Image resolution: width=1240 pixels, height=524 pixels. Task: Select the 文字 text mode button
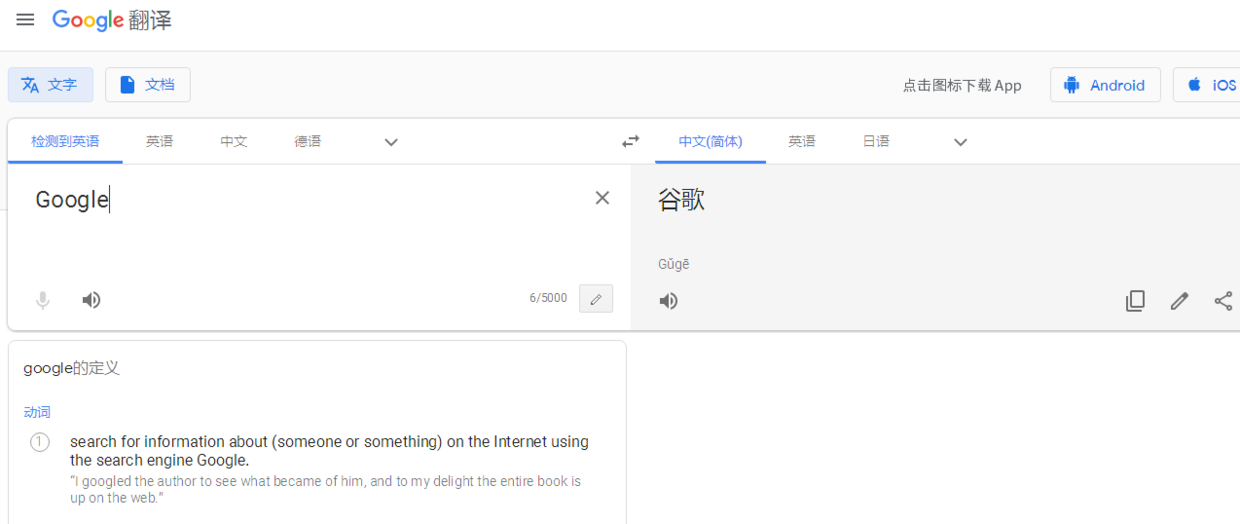pos(50,85)
